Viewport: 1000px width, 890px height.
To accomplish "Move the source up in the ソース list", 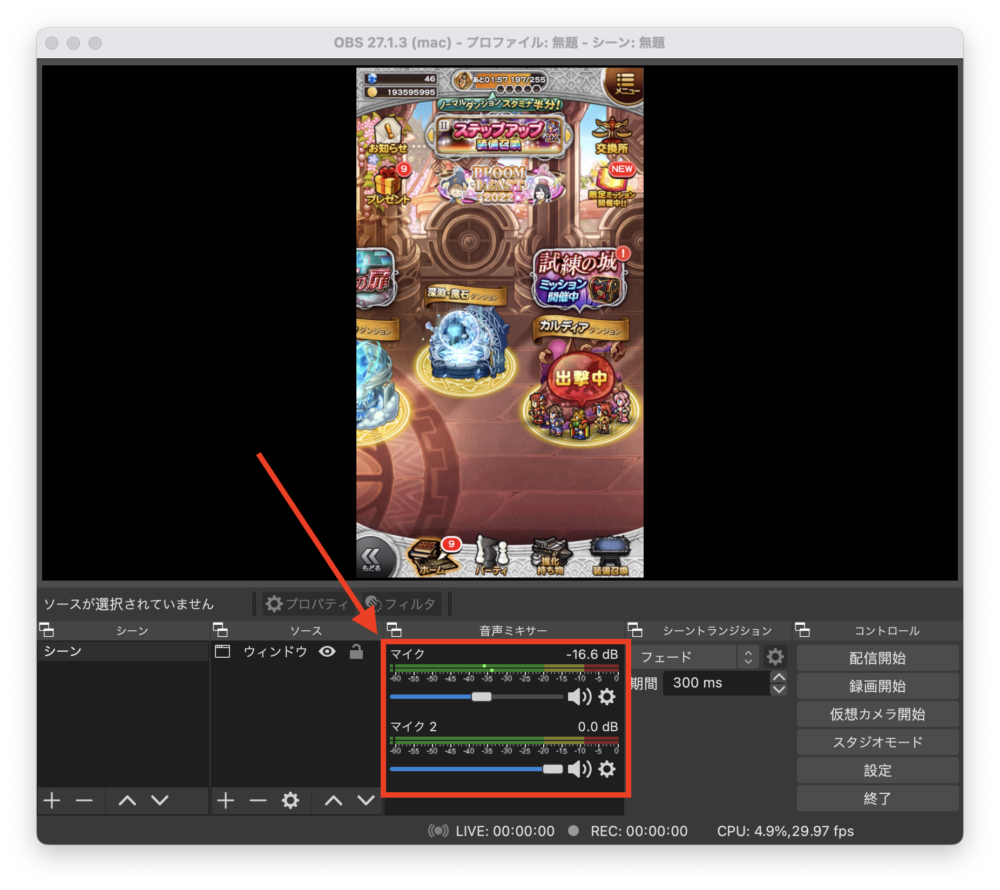I will coord(334,800).
